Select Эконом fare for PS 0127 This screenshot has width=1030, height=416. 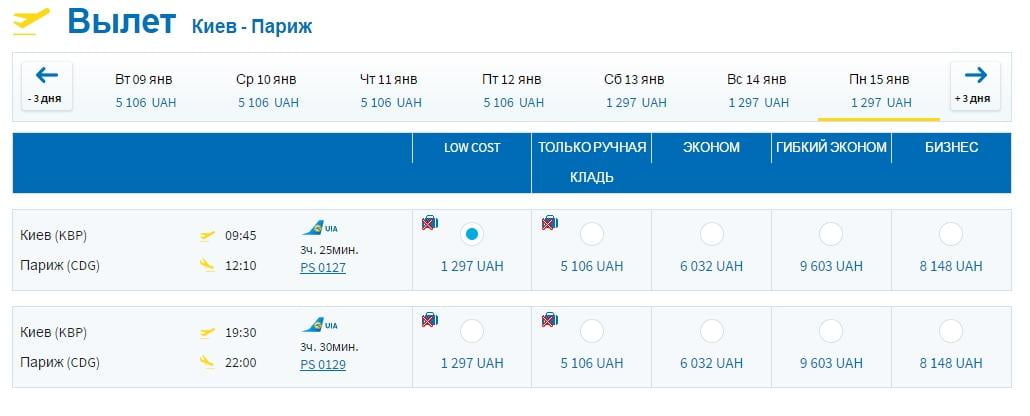711,234
